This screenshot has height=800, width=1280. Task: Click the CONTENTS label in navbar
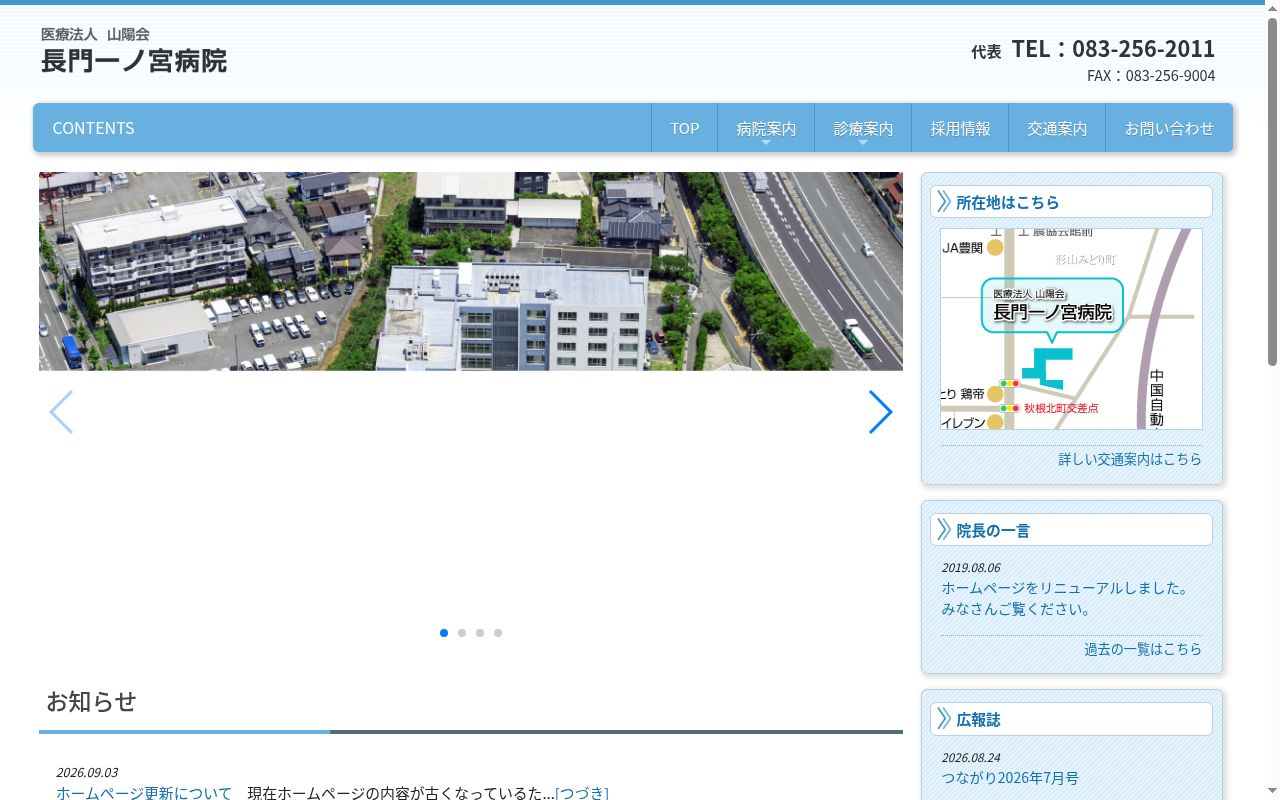click(93, 128)
